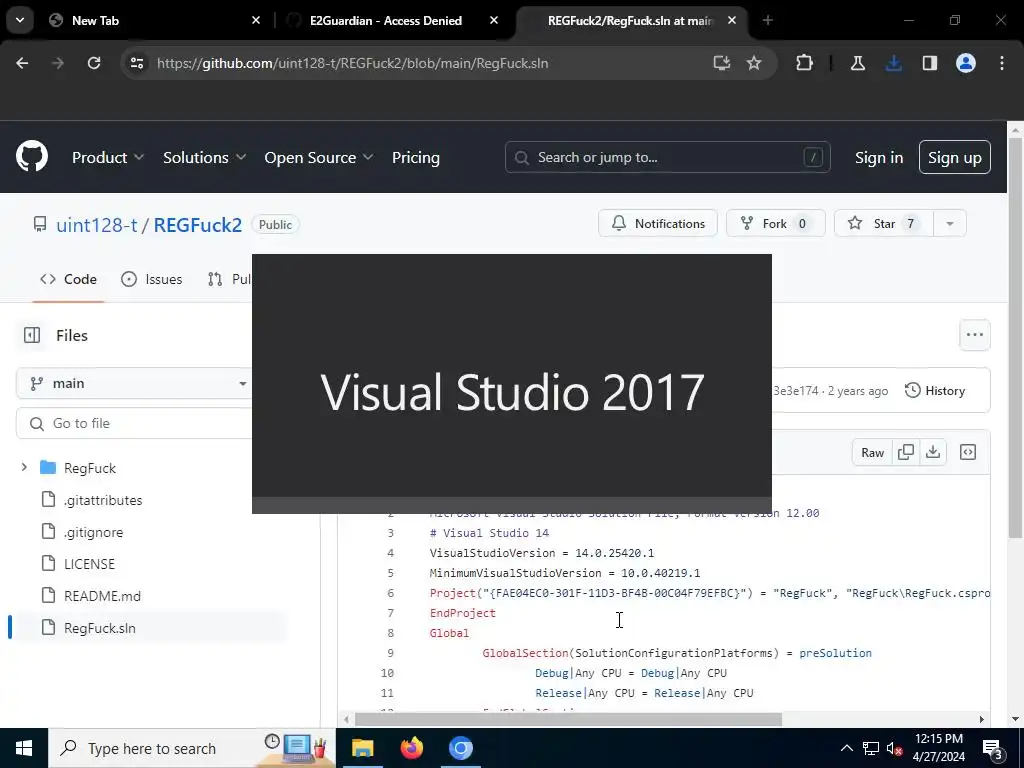The height and width of the screenshot is (768, 1024).
Task: Click the Chrome taskbar icon
Action: coord(460,748)
